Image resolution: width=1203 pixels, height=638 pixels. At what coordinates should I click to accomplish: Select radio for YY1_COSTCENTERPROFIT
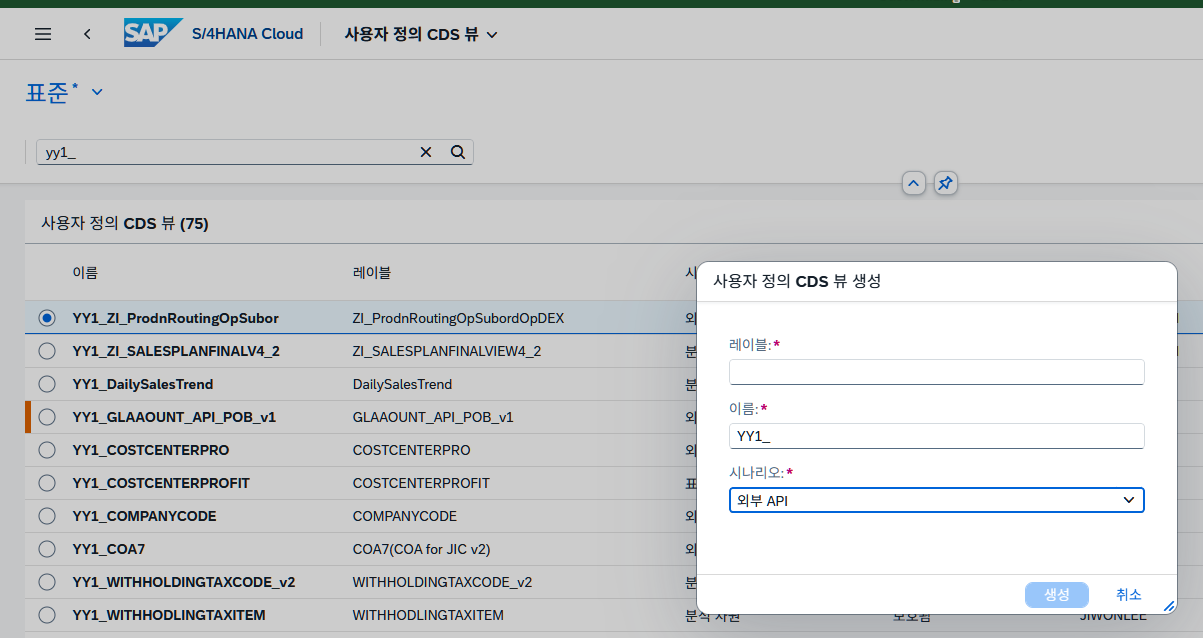click(47, 483)
